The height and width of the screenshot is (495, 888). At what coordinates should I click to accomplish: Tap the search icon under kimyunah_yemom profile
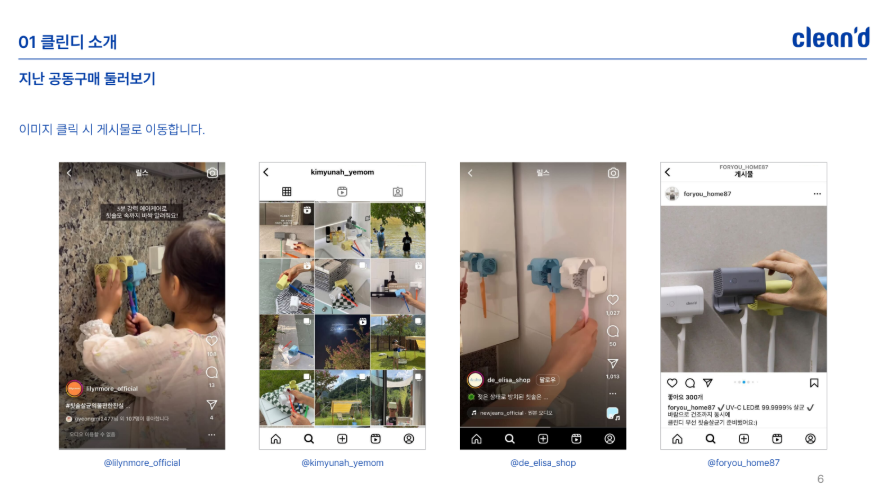[x=309, y=439]
